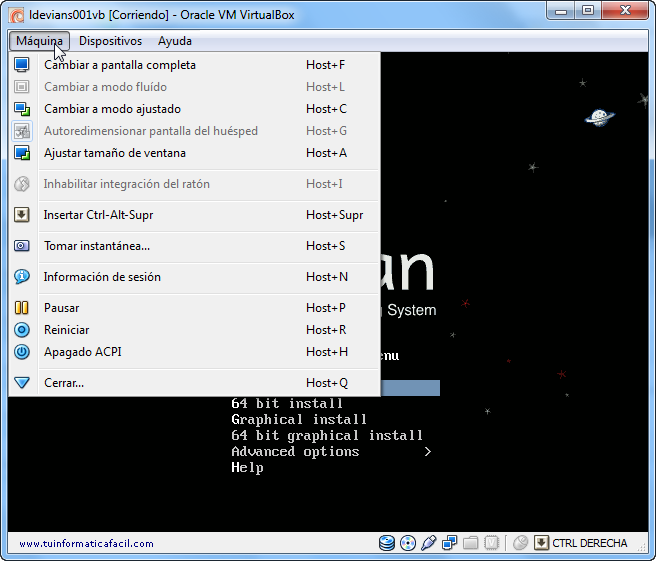Image resolution: width=656 pixels, height=561 pixels.
Task: Click the adjust window size icon
Action: 22,153
